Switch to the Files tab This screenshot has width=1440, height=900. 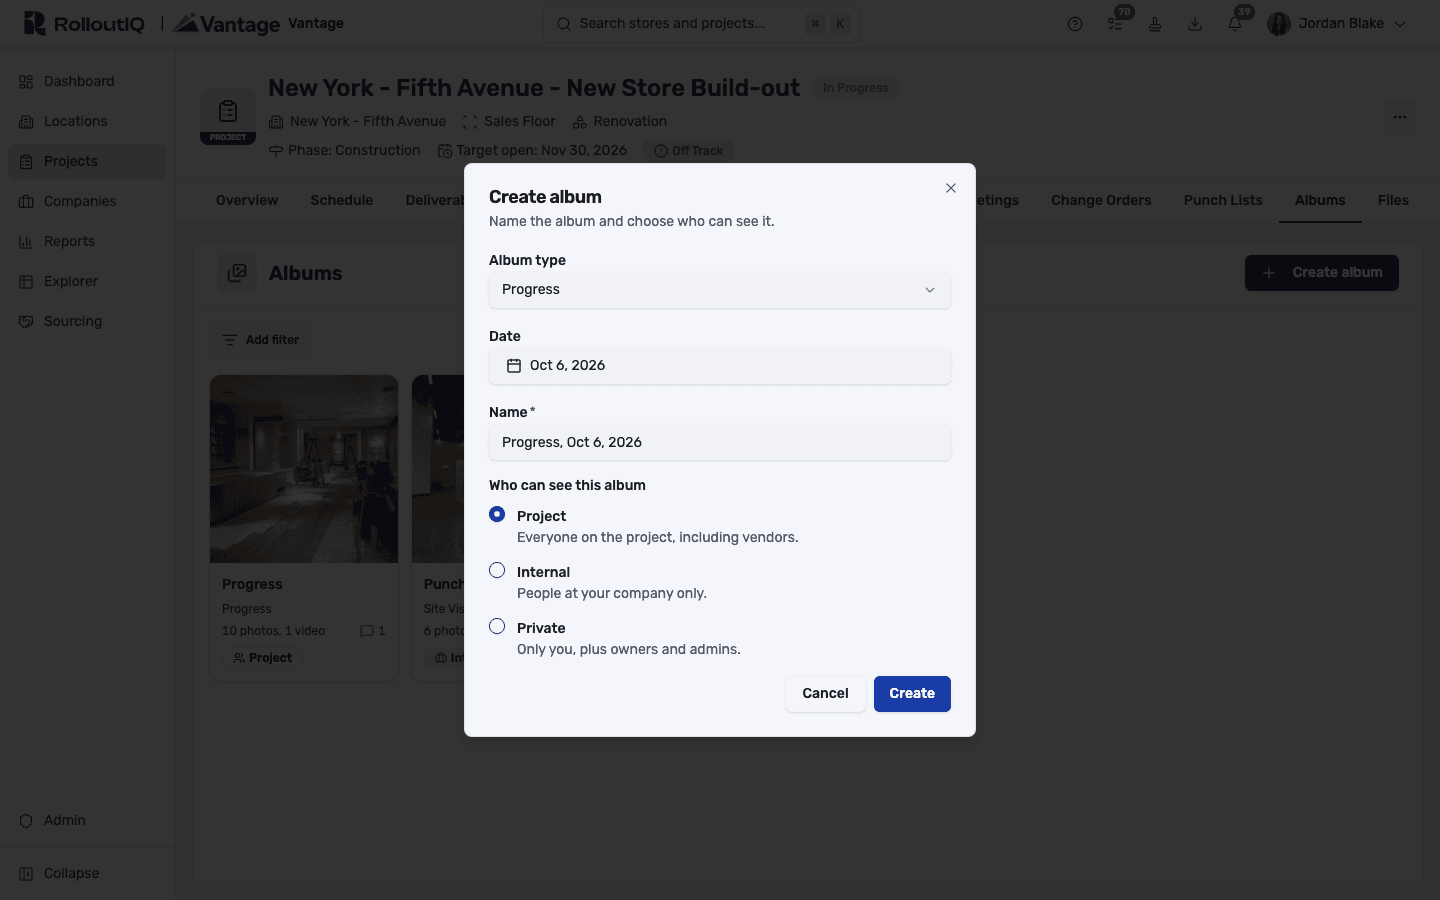[1393, 201]
